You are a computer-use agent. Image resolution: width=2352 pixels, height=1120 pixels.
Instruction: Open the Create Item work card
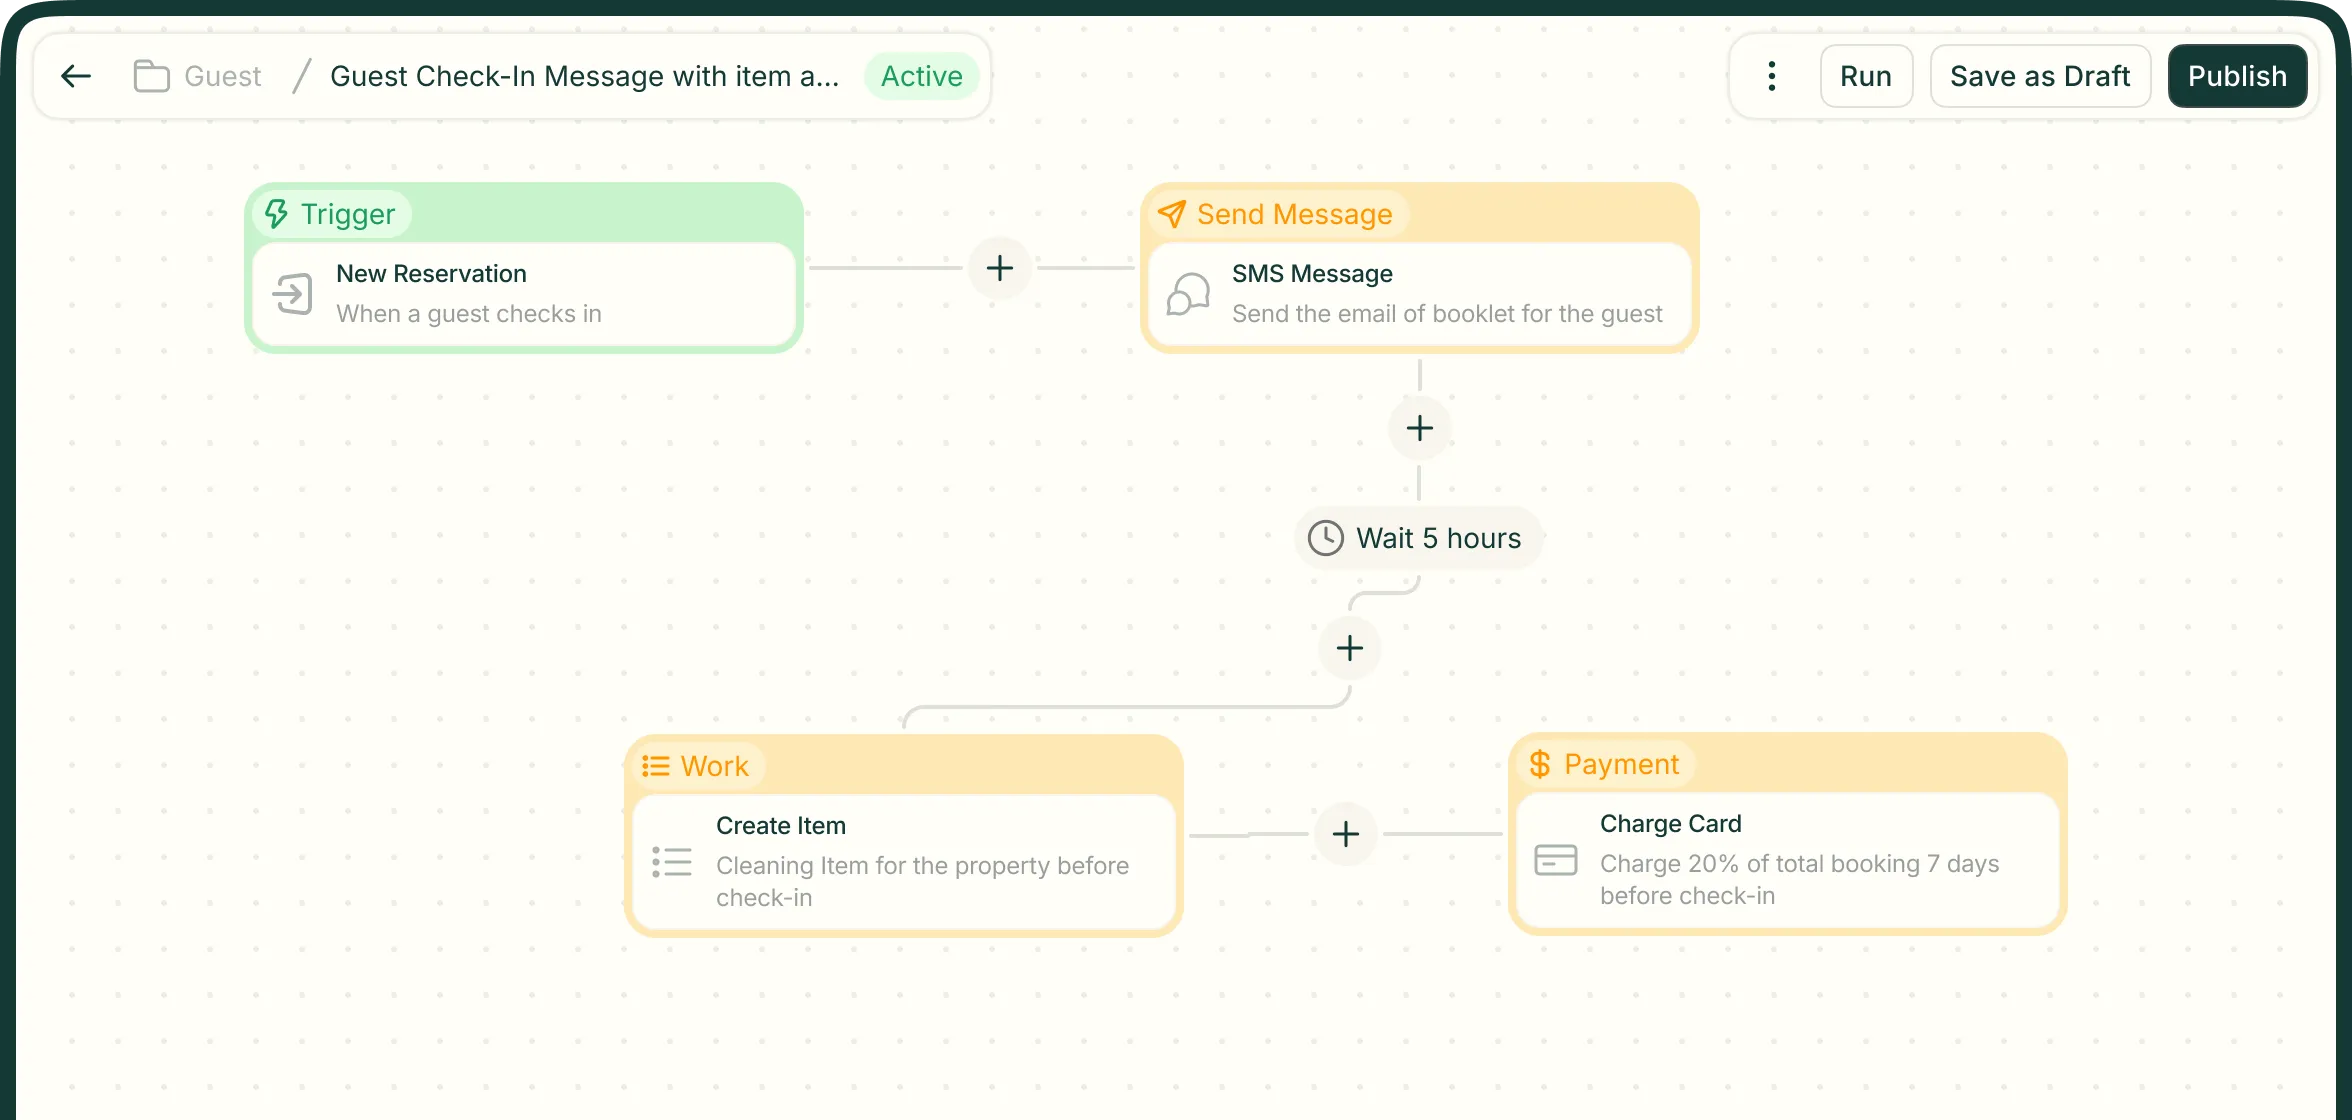click(904, 860)
